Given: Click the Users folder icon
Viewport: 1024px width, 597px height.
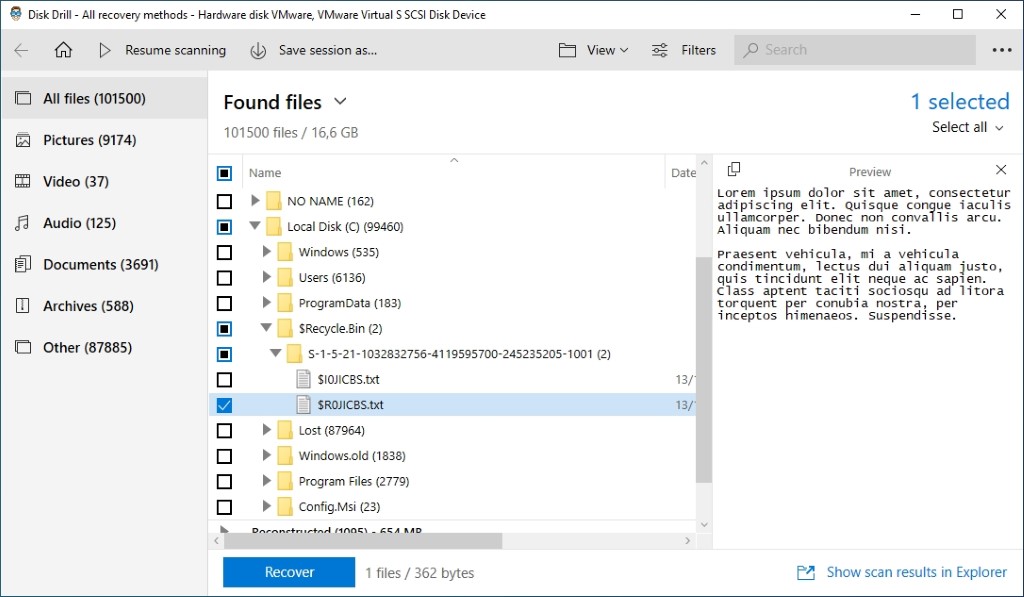Looking at the screenshot, I should coord(285,278).
